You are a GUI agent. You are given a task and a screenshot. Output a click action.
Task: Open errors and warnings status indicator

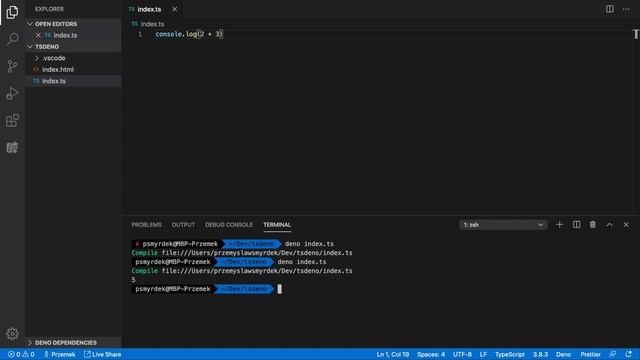tap(21, 354)
